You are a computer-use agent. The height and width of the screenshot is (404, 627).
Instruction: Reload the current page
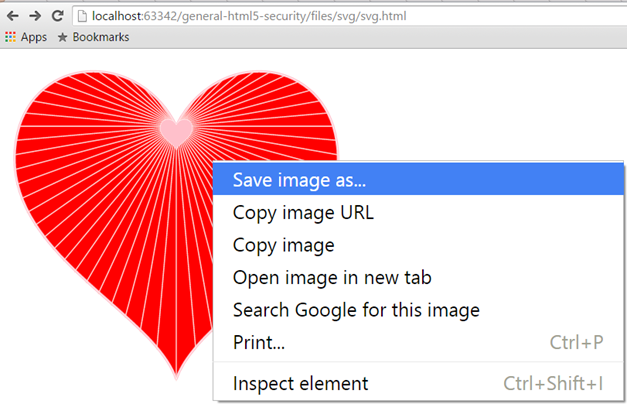click(57, 17)
